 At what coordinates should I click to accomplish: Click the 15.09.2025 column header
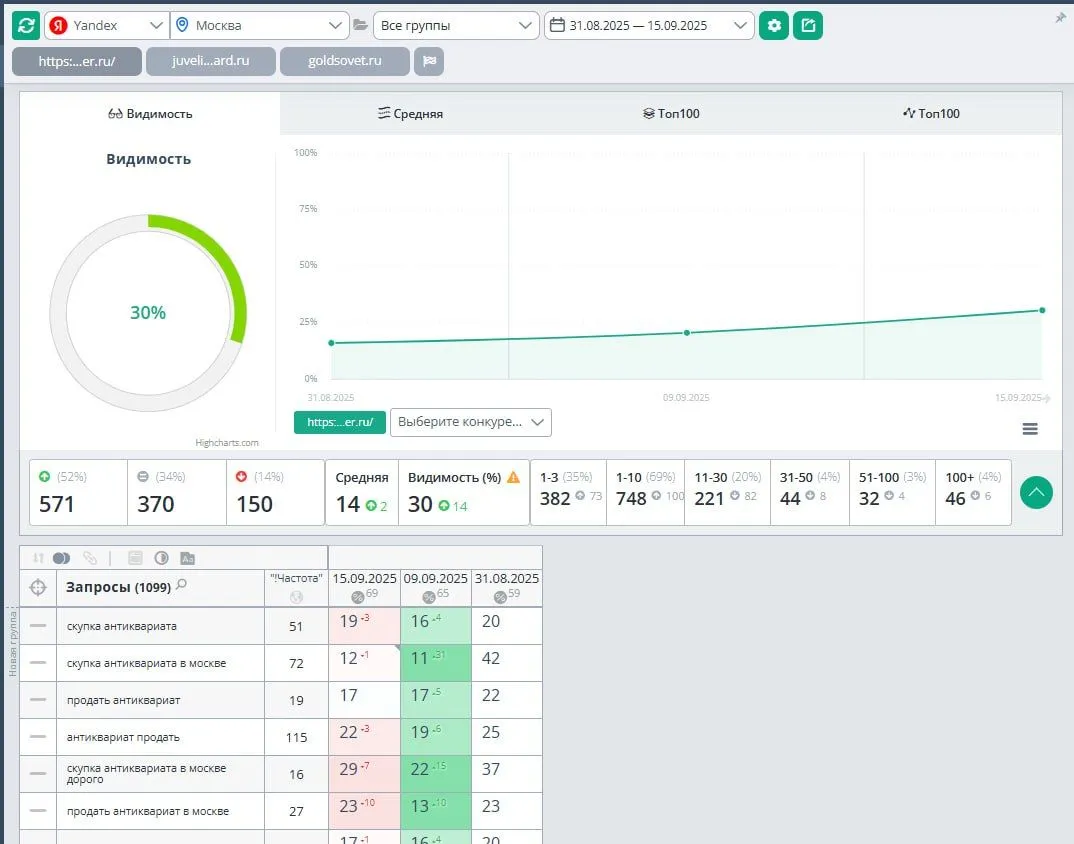[x=364, y=588]
